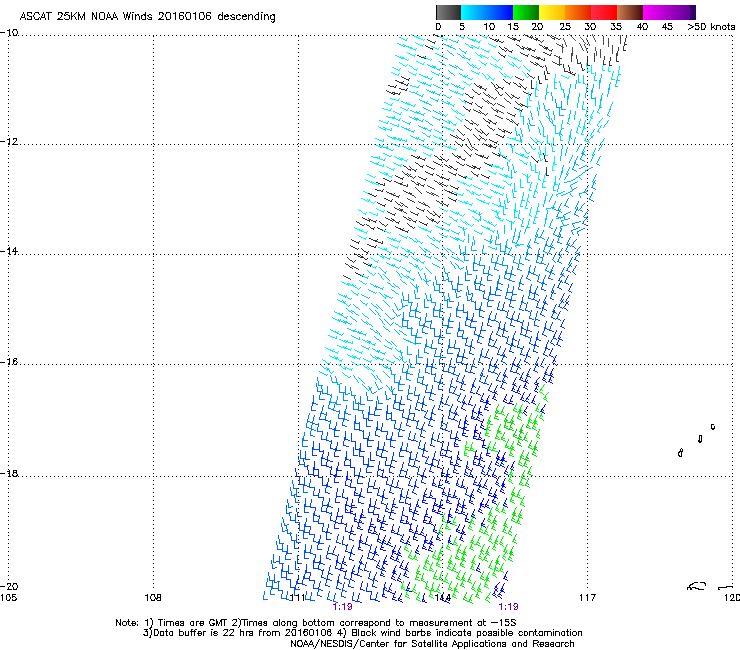This screenshot has width=740, height=650.
Task: Select the orange 25-30 knots legend swatch
Action: [578, 12]
